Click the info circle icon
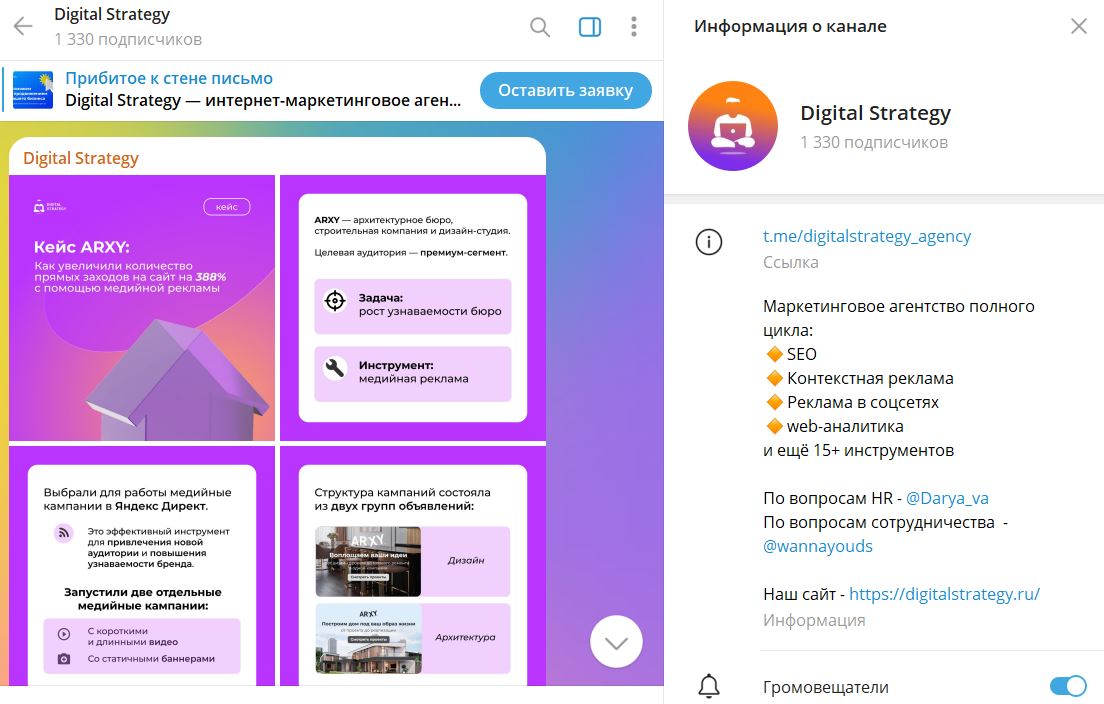 tap(709, 242)
